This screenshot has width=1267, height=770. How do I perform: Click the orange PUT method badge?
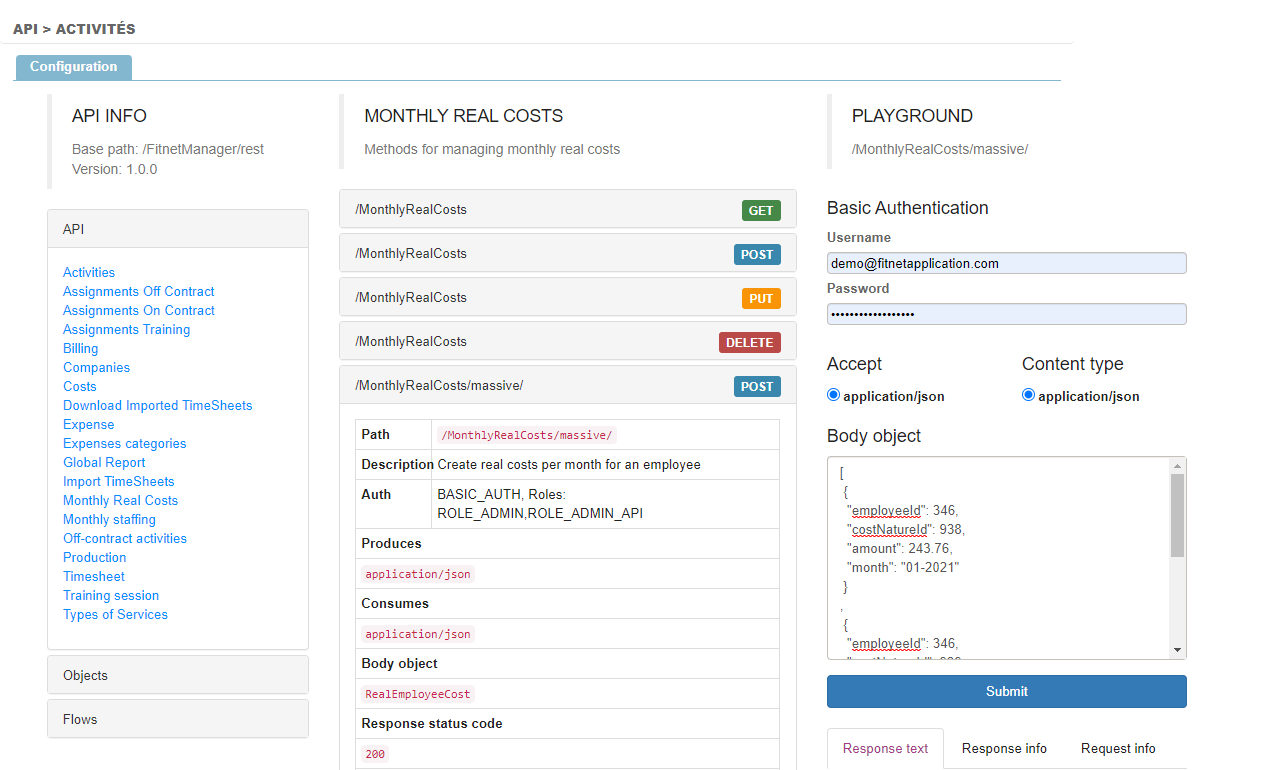[761, 299]
